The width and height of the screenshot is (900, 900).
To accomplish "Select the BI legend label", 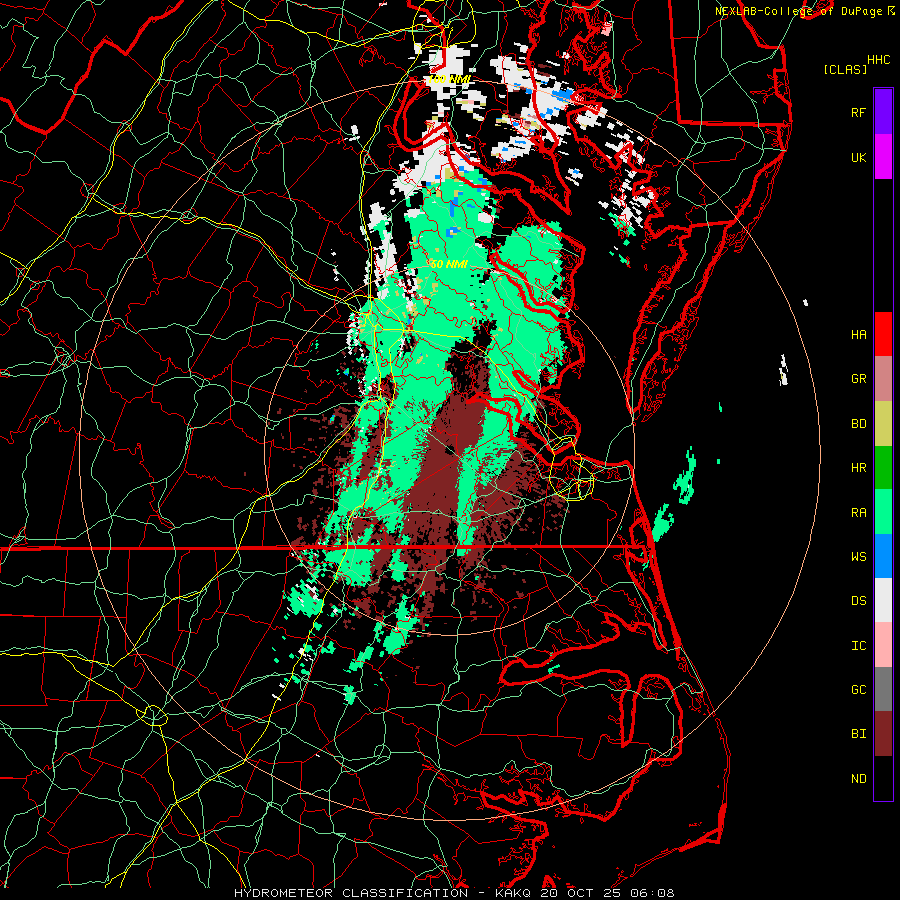I will (858, 734).
